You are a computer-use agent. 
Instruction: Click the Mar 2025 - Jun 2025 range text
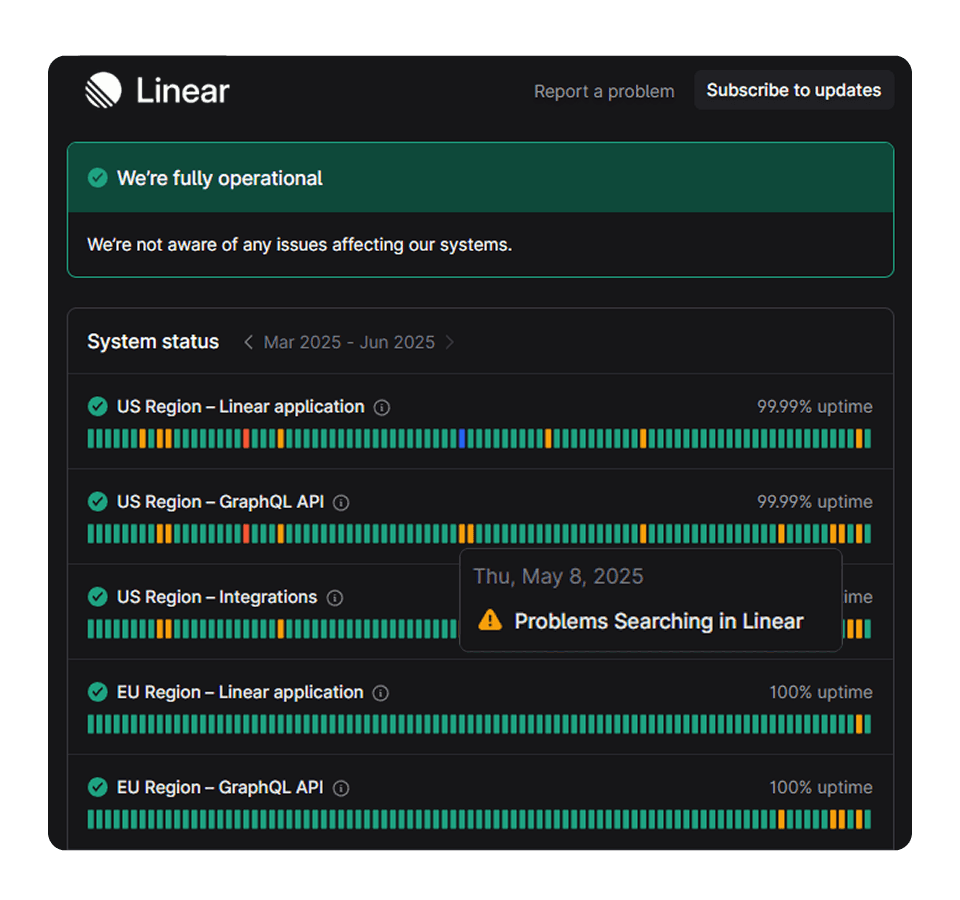[x=349, y=342]
